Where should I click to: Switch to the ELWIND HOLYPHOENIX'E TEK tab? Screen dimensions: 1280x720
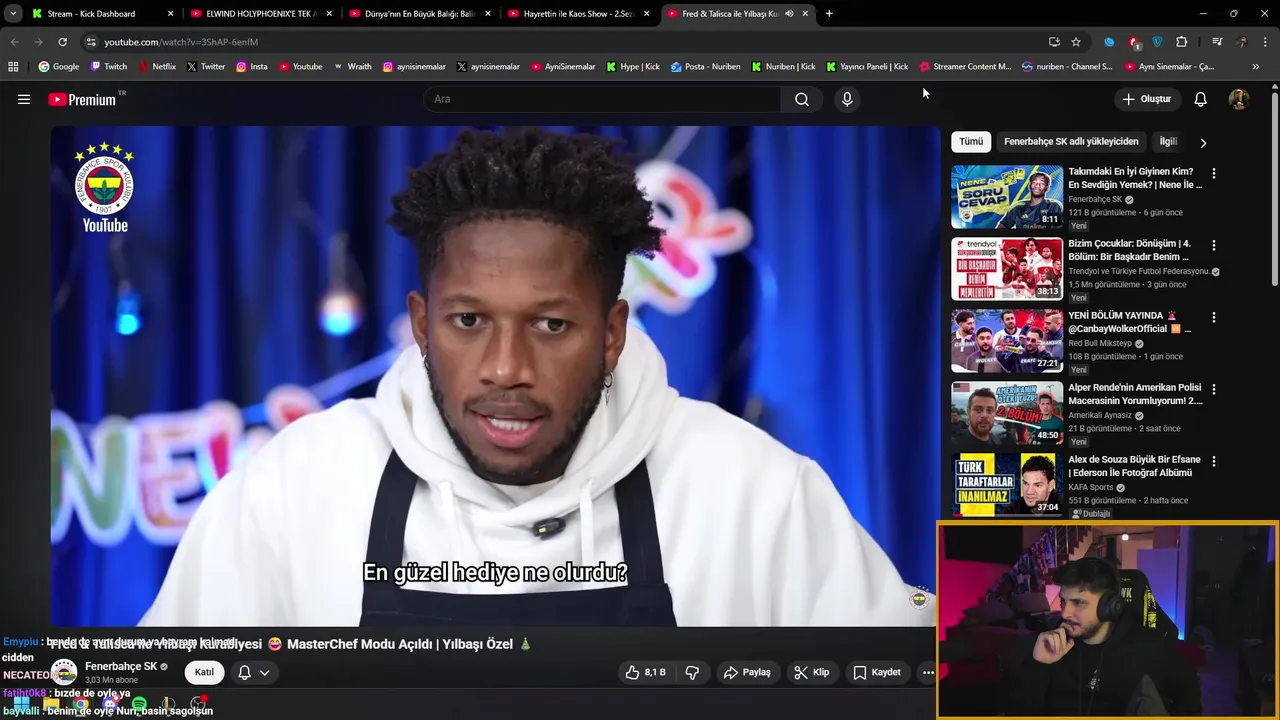click(x=261, y=14)
